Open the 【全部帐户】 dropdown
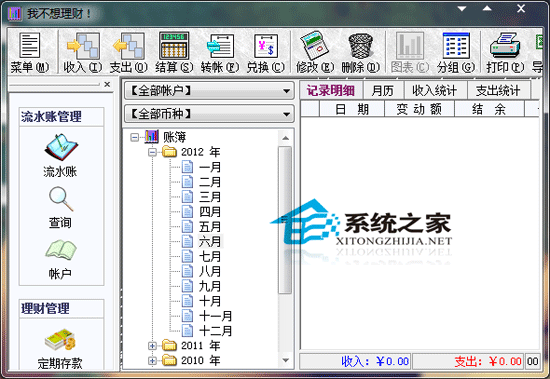This screenshot has height=379, width=550. 209,91
